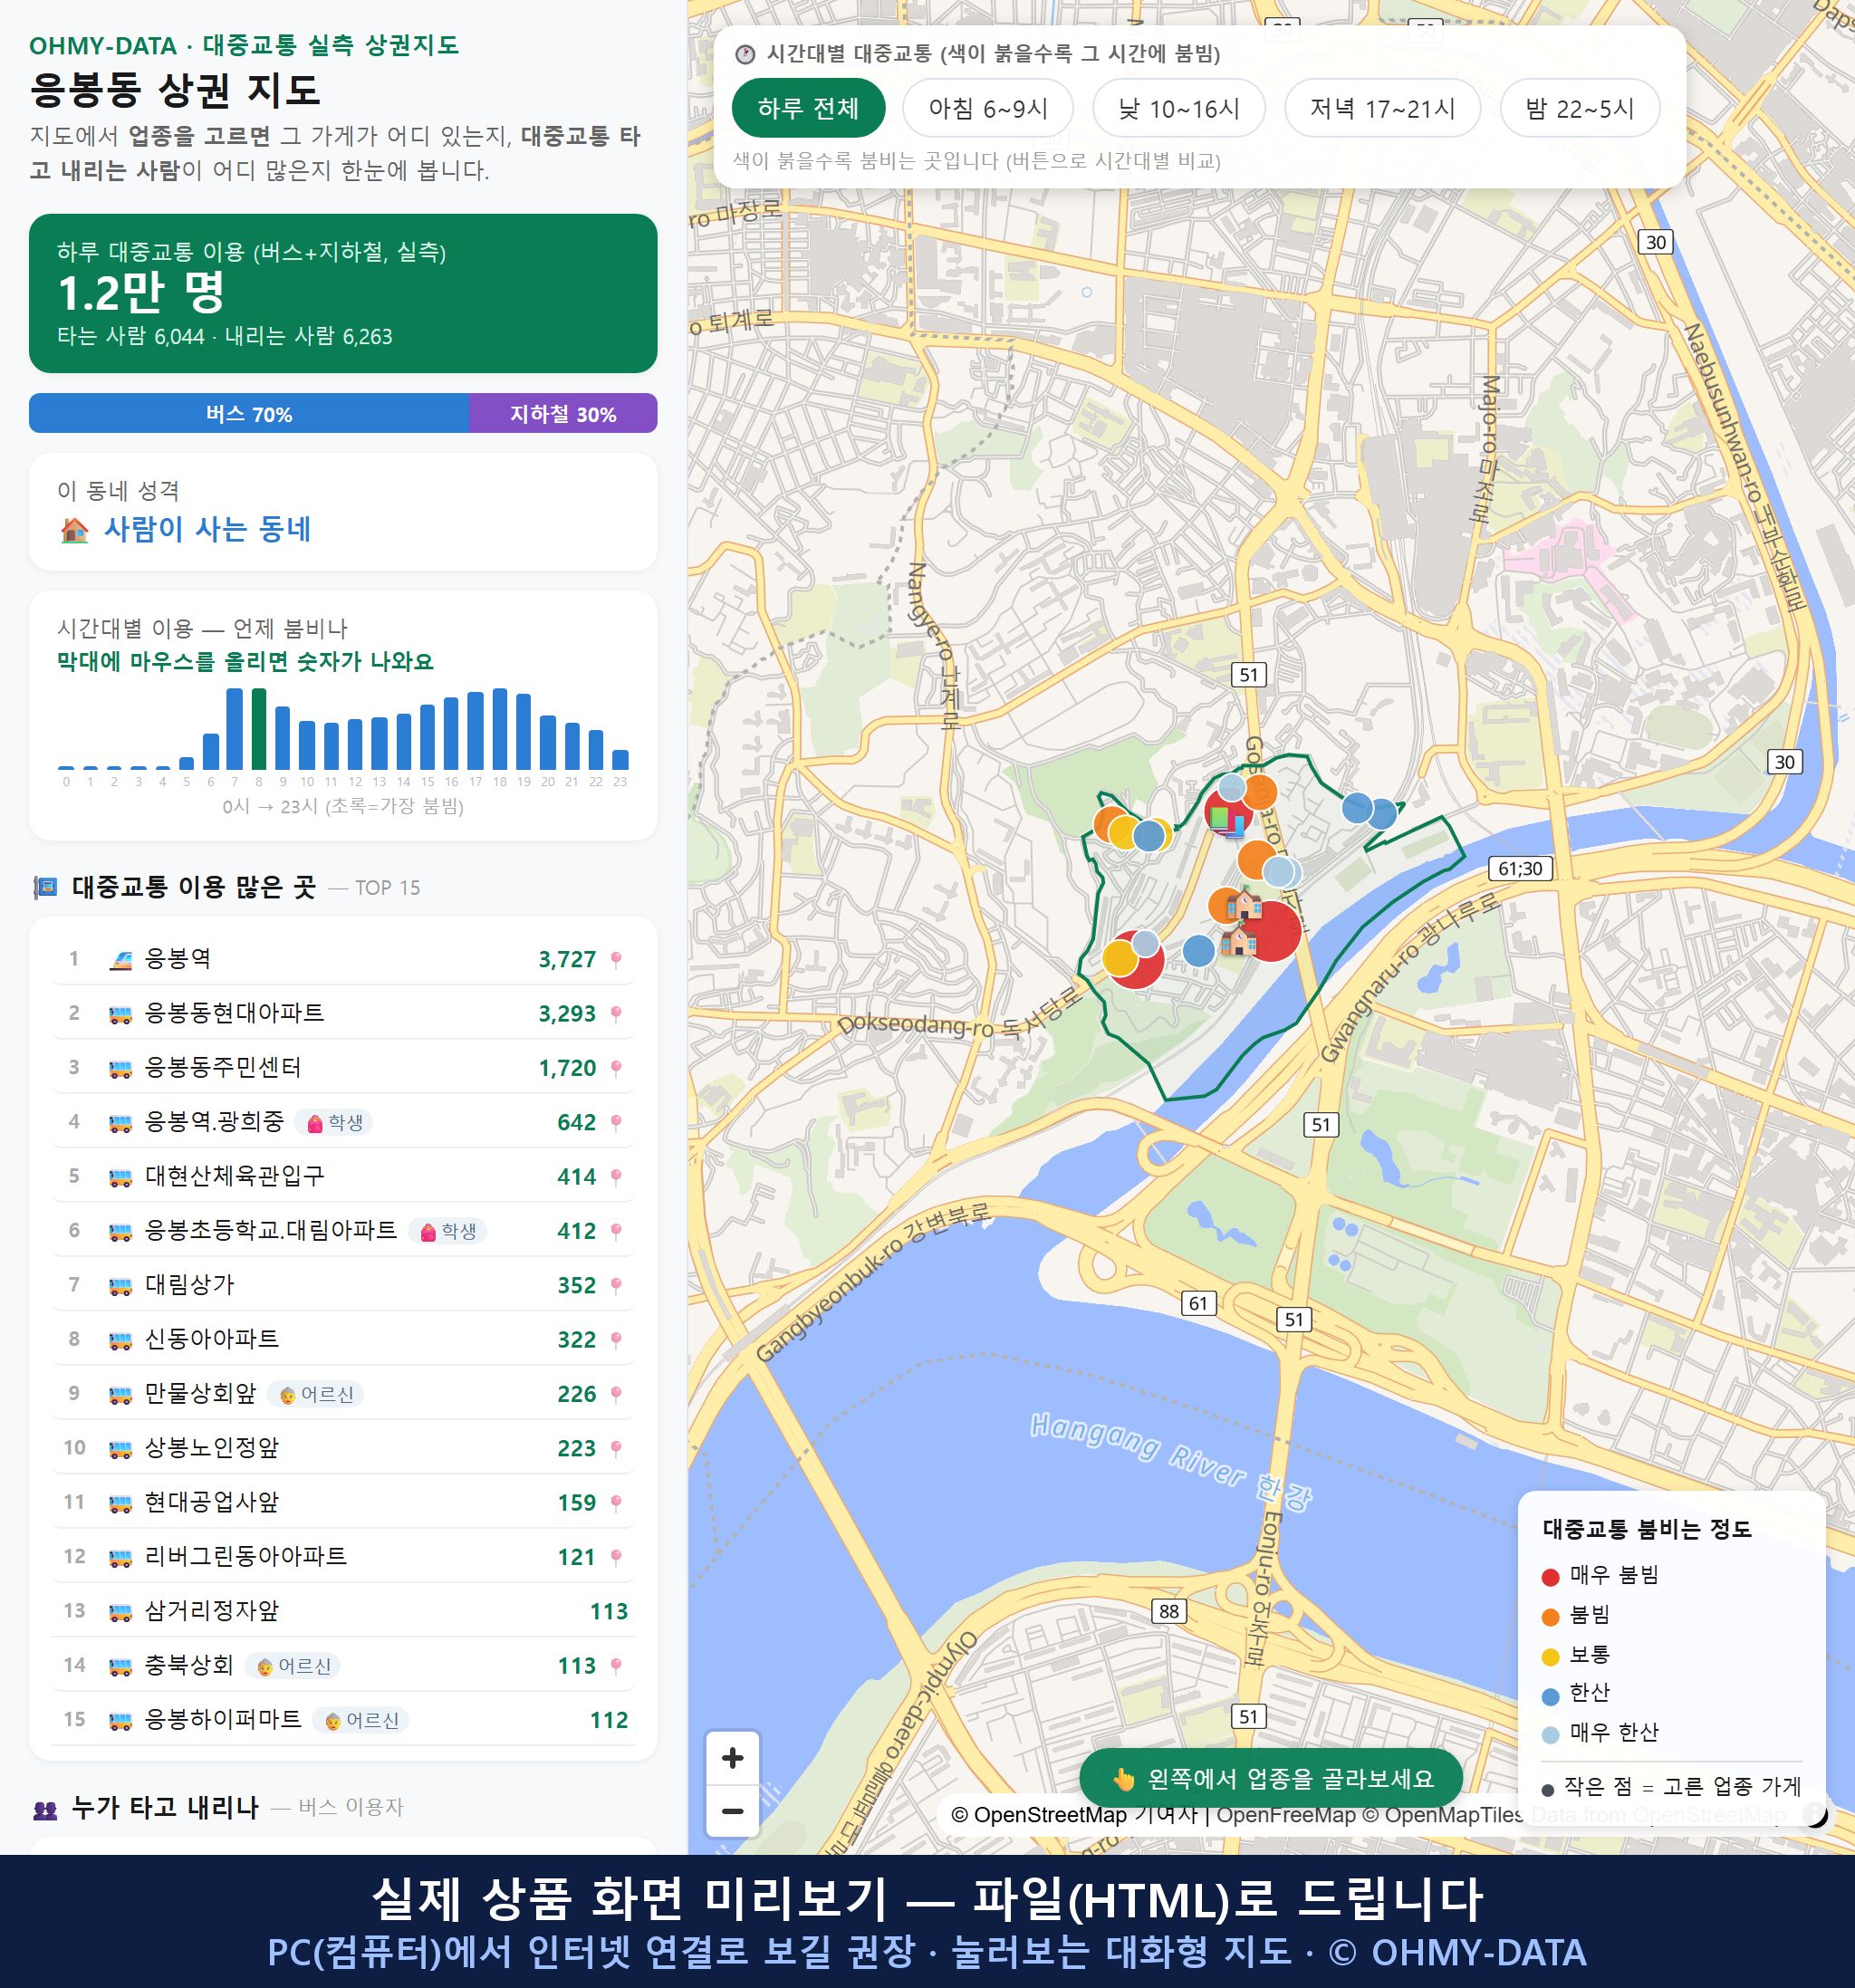Click the map pin icon for 충북상회

pos(616,1666)
